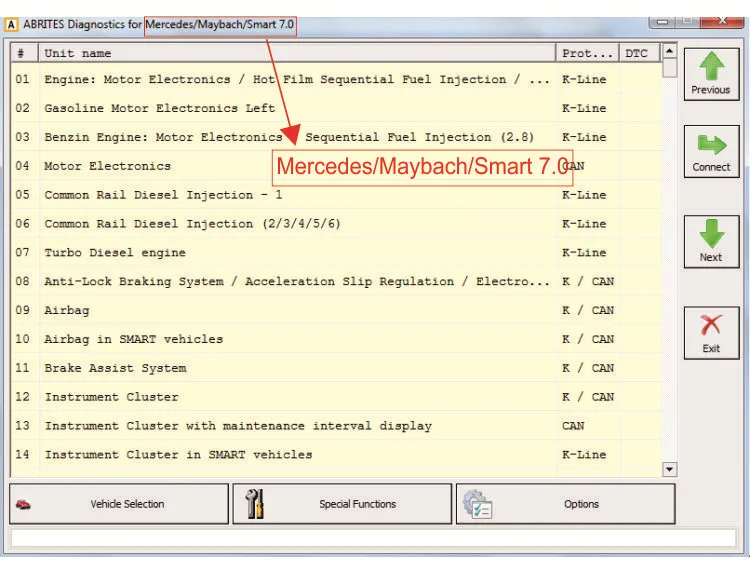Click scrollbar up arrow of unit list

coord(670,50)
